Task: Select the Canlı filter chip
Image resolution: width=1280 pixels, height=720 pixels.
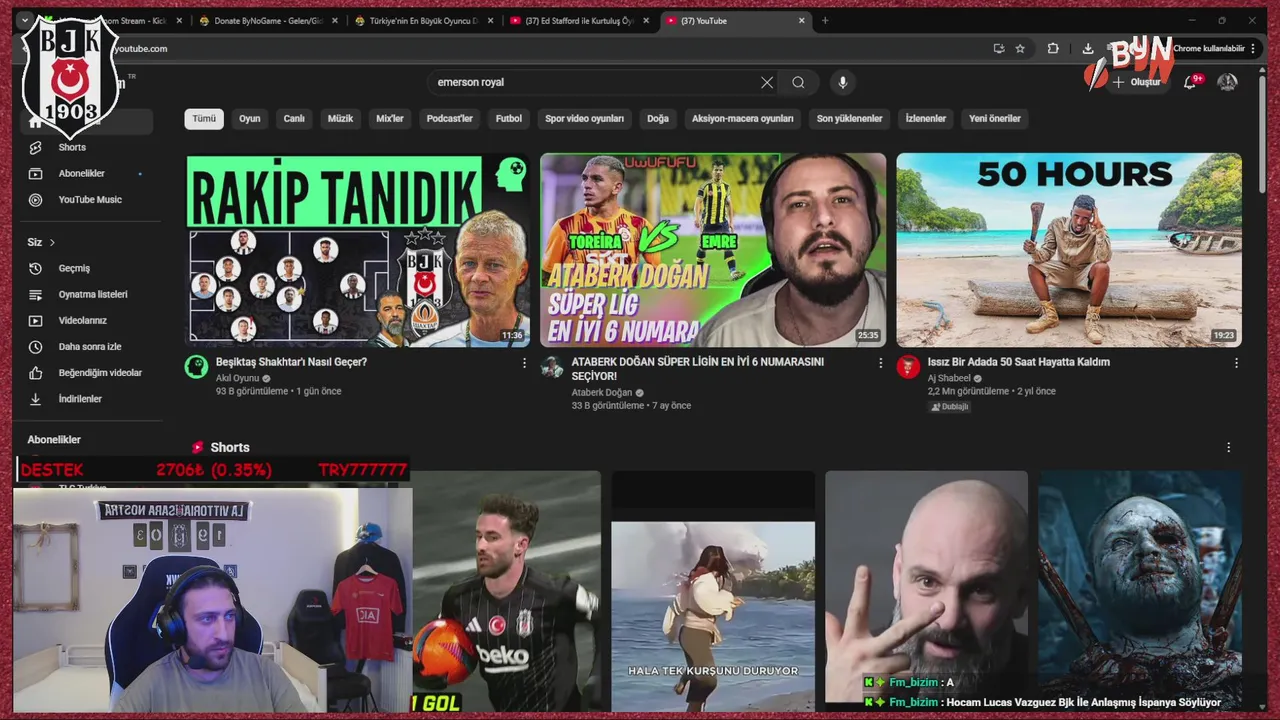Action: (x=294, y=118)
